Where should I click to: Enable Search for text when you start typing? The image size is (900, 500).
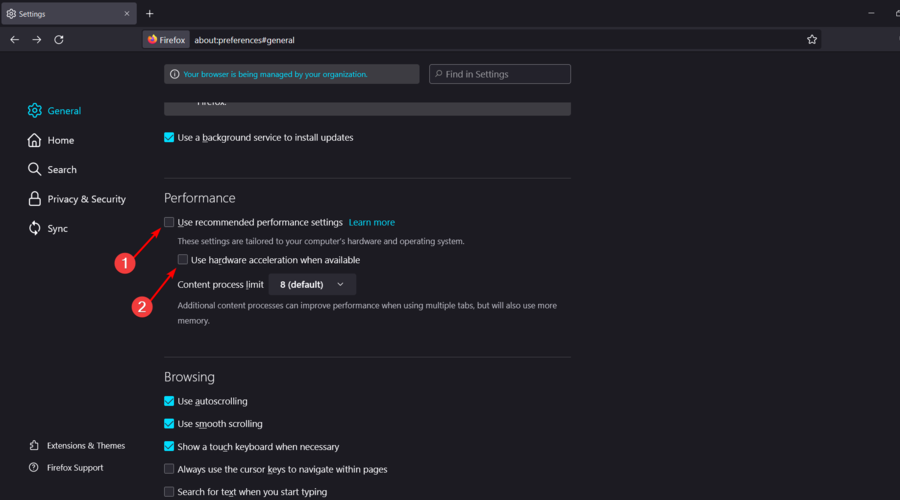click(x=169, y=491)
